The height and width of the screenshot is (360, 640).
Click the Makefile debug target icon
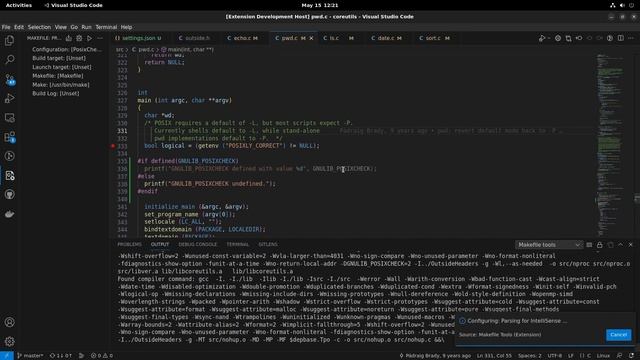[x=79, y=38]
